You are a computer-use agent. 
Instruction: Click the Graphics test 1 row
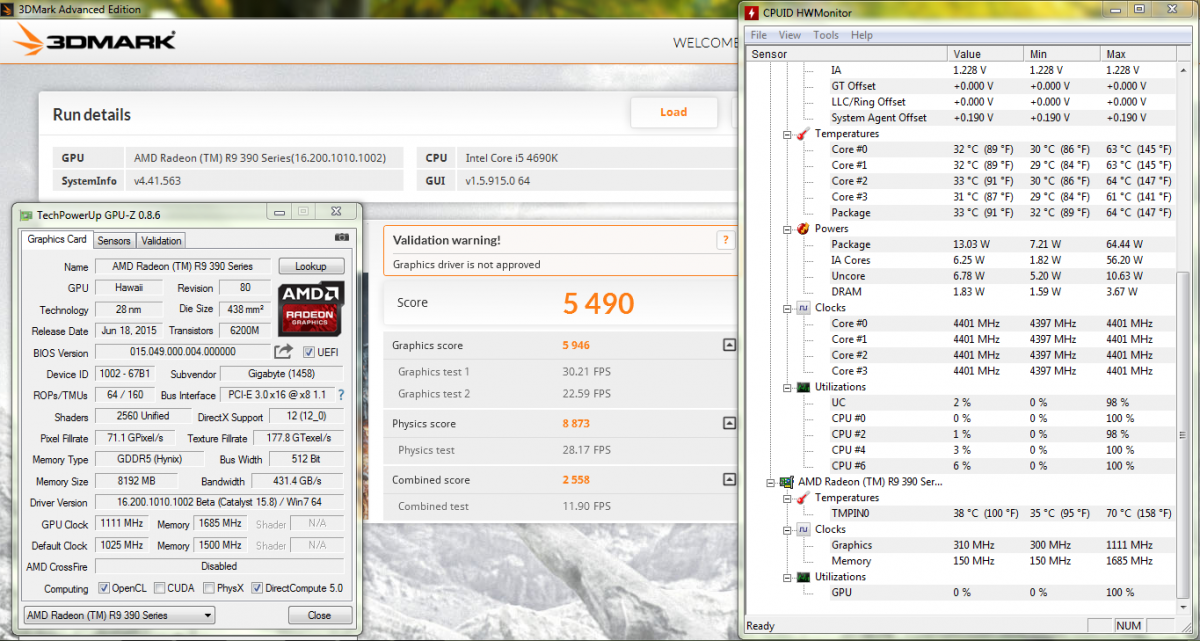click(560, 372)
